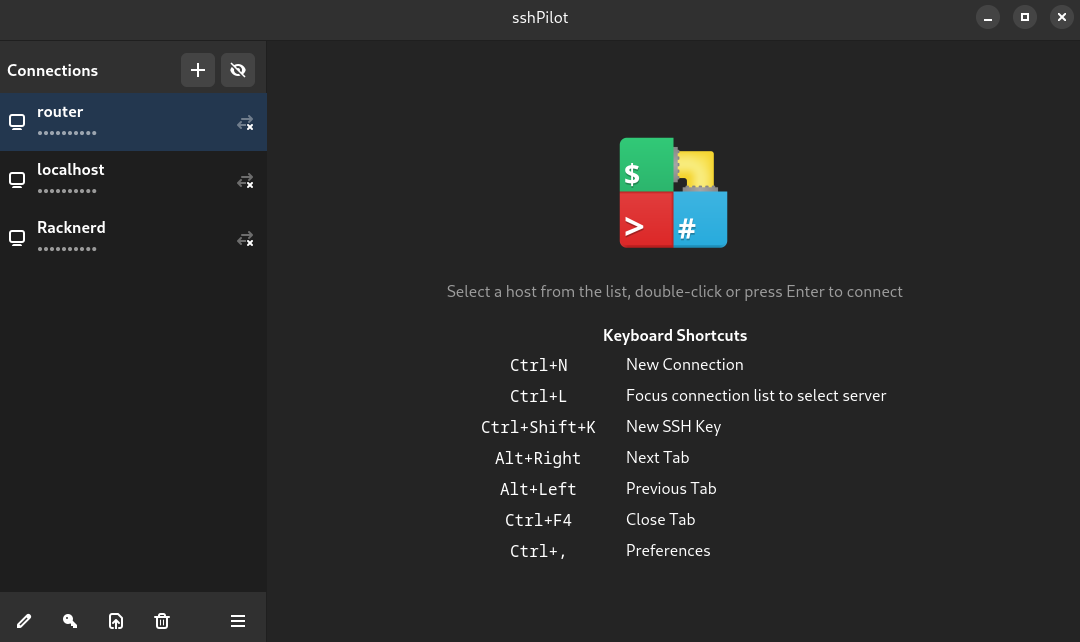Click the Keyboard Shortcuts heading
The image size is (1080, 642).
[x=674, y=335]
